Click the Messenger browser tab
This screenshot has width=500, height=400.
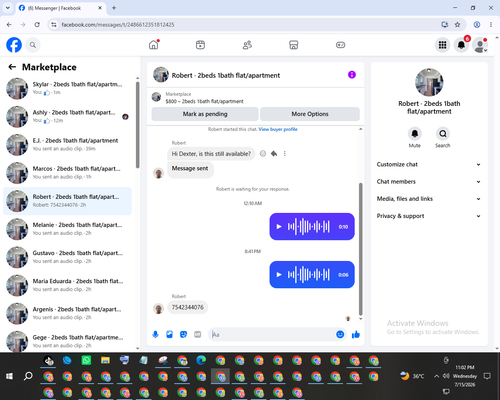[61, 8]
